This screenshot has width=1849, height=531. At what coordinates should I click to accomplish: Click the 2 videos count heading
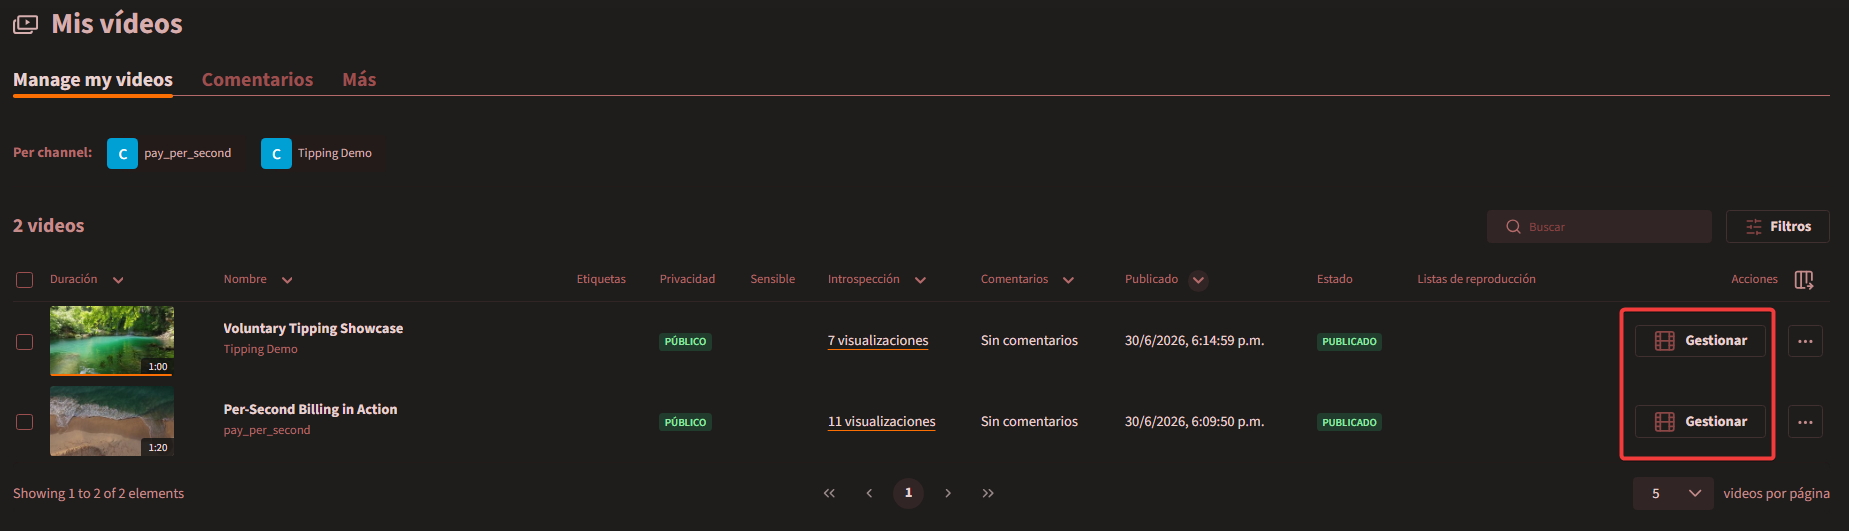pos(48,226)
